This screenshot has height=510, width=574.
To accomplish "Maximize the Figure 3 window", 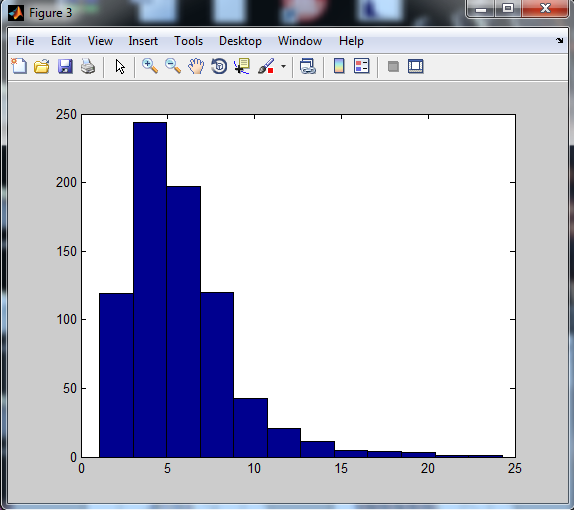I will click(508, 8).
